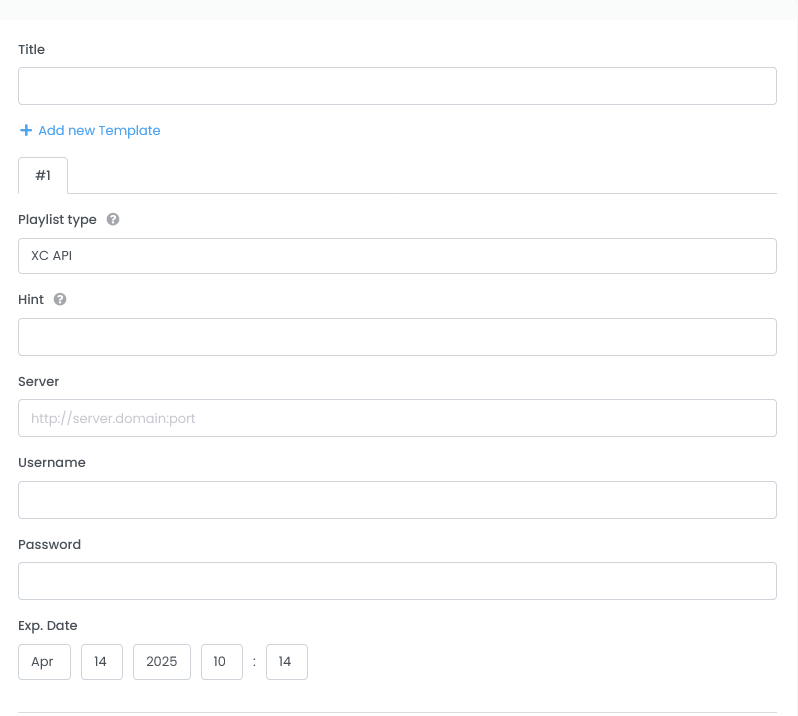
Task: Click the Hint help question mark icon
Action: tap(60, 299)
